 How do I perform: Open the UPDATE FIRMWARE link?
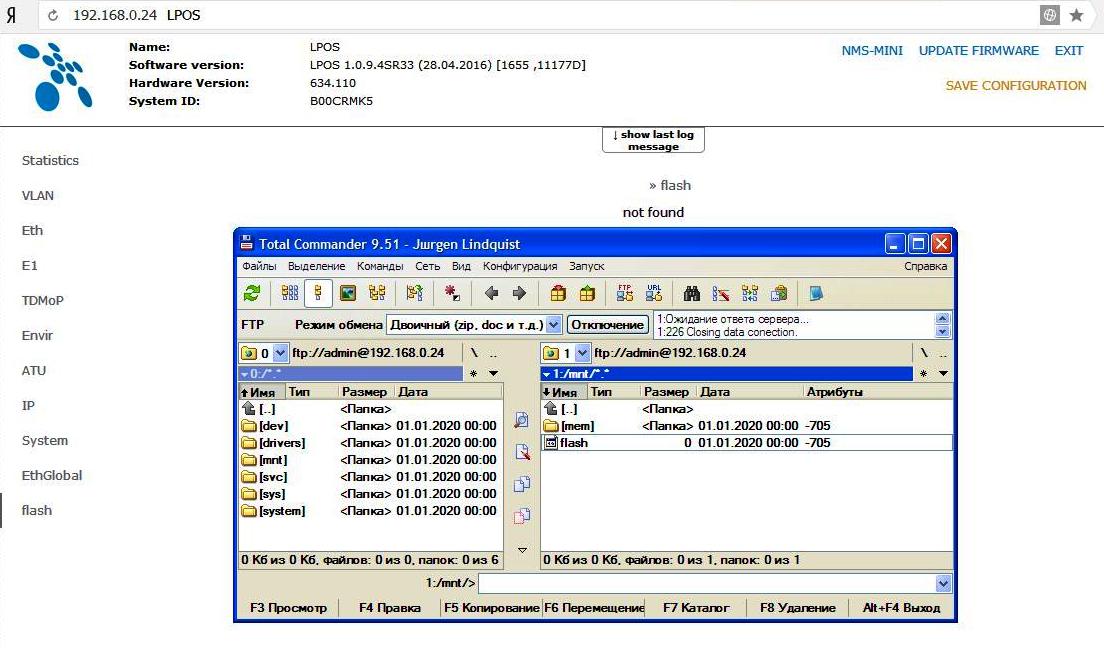979,51
